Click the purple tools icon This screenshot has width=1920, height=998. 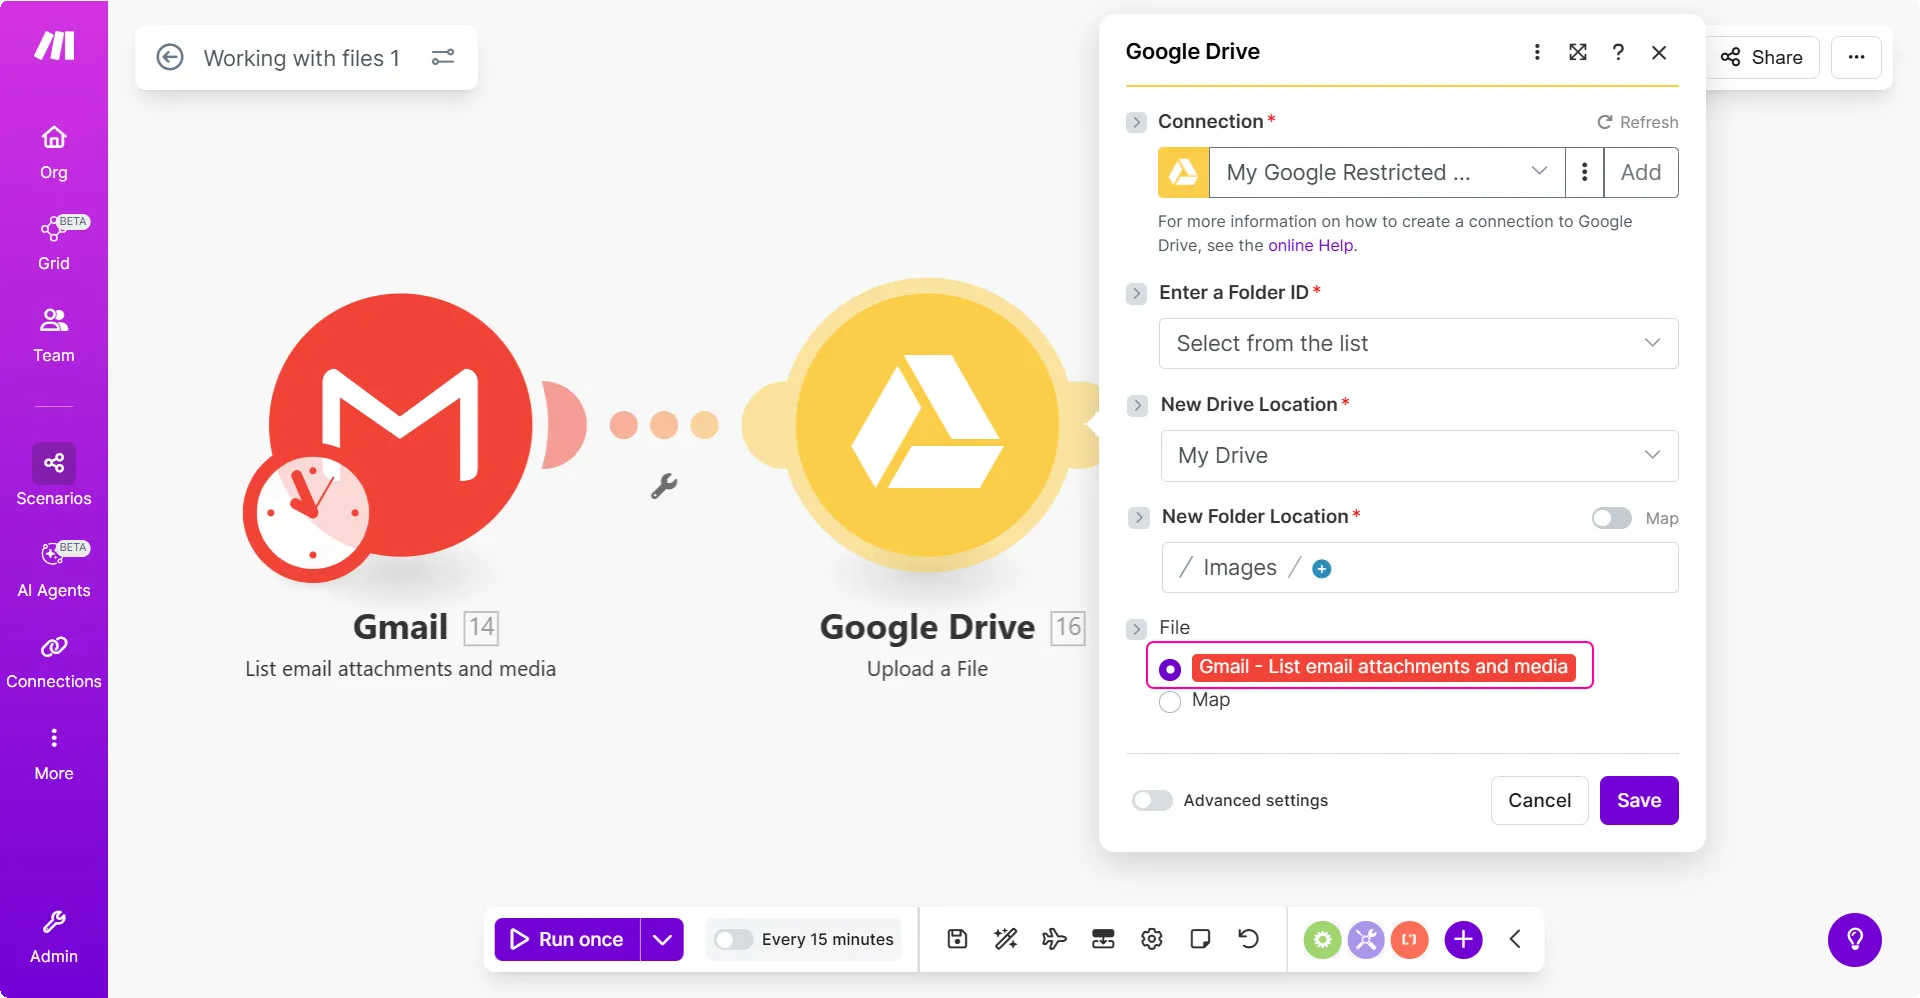(1366, 939)
